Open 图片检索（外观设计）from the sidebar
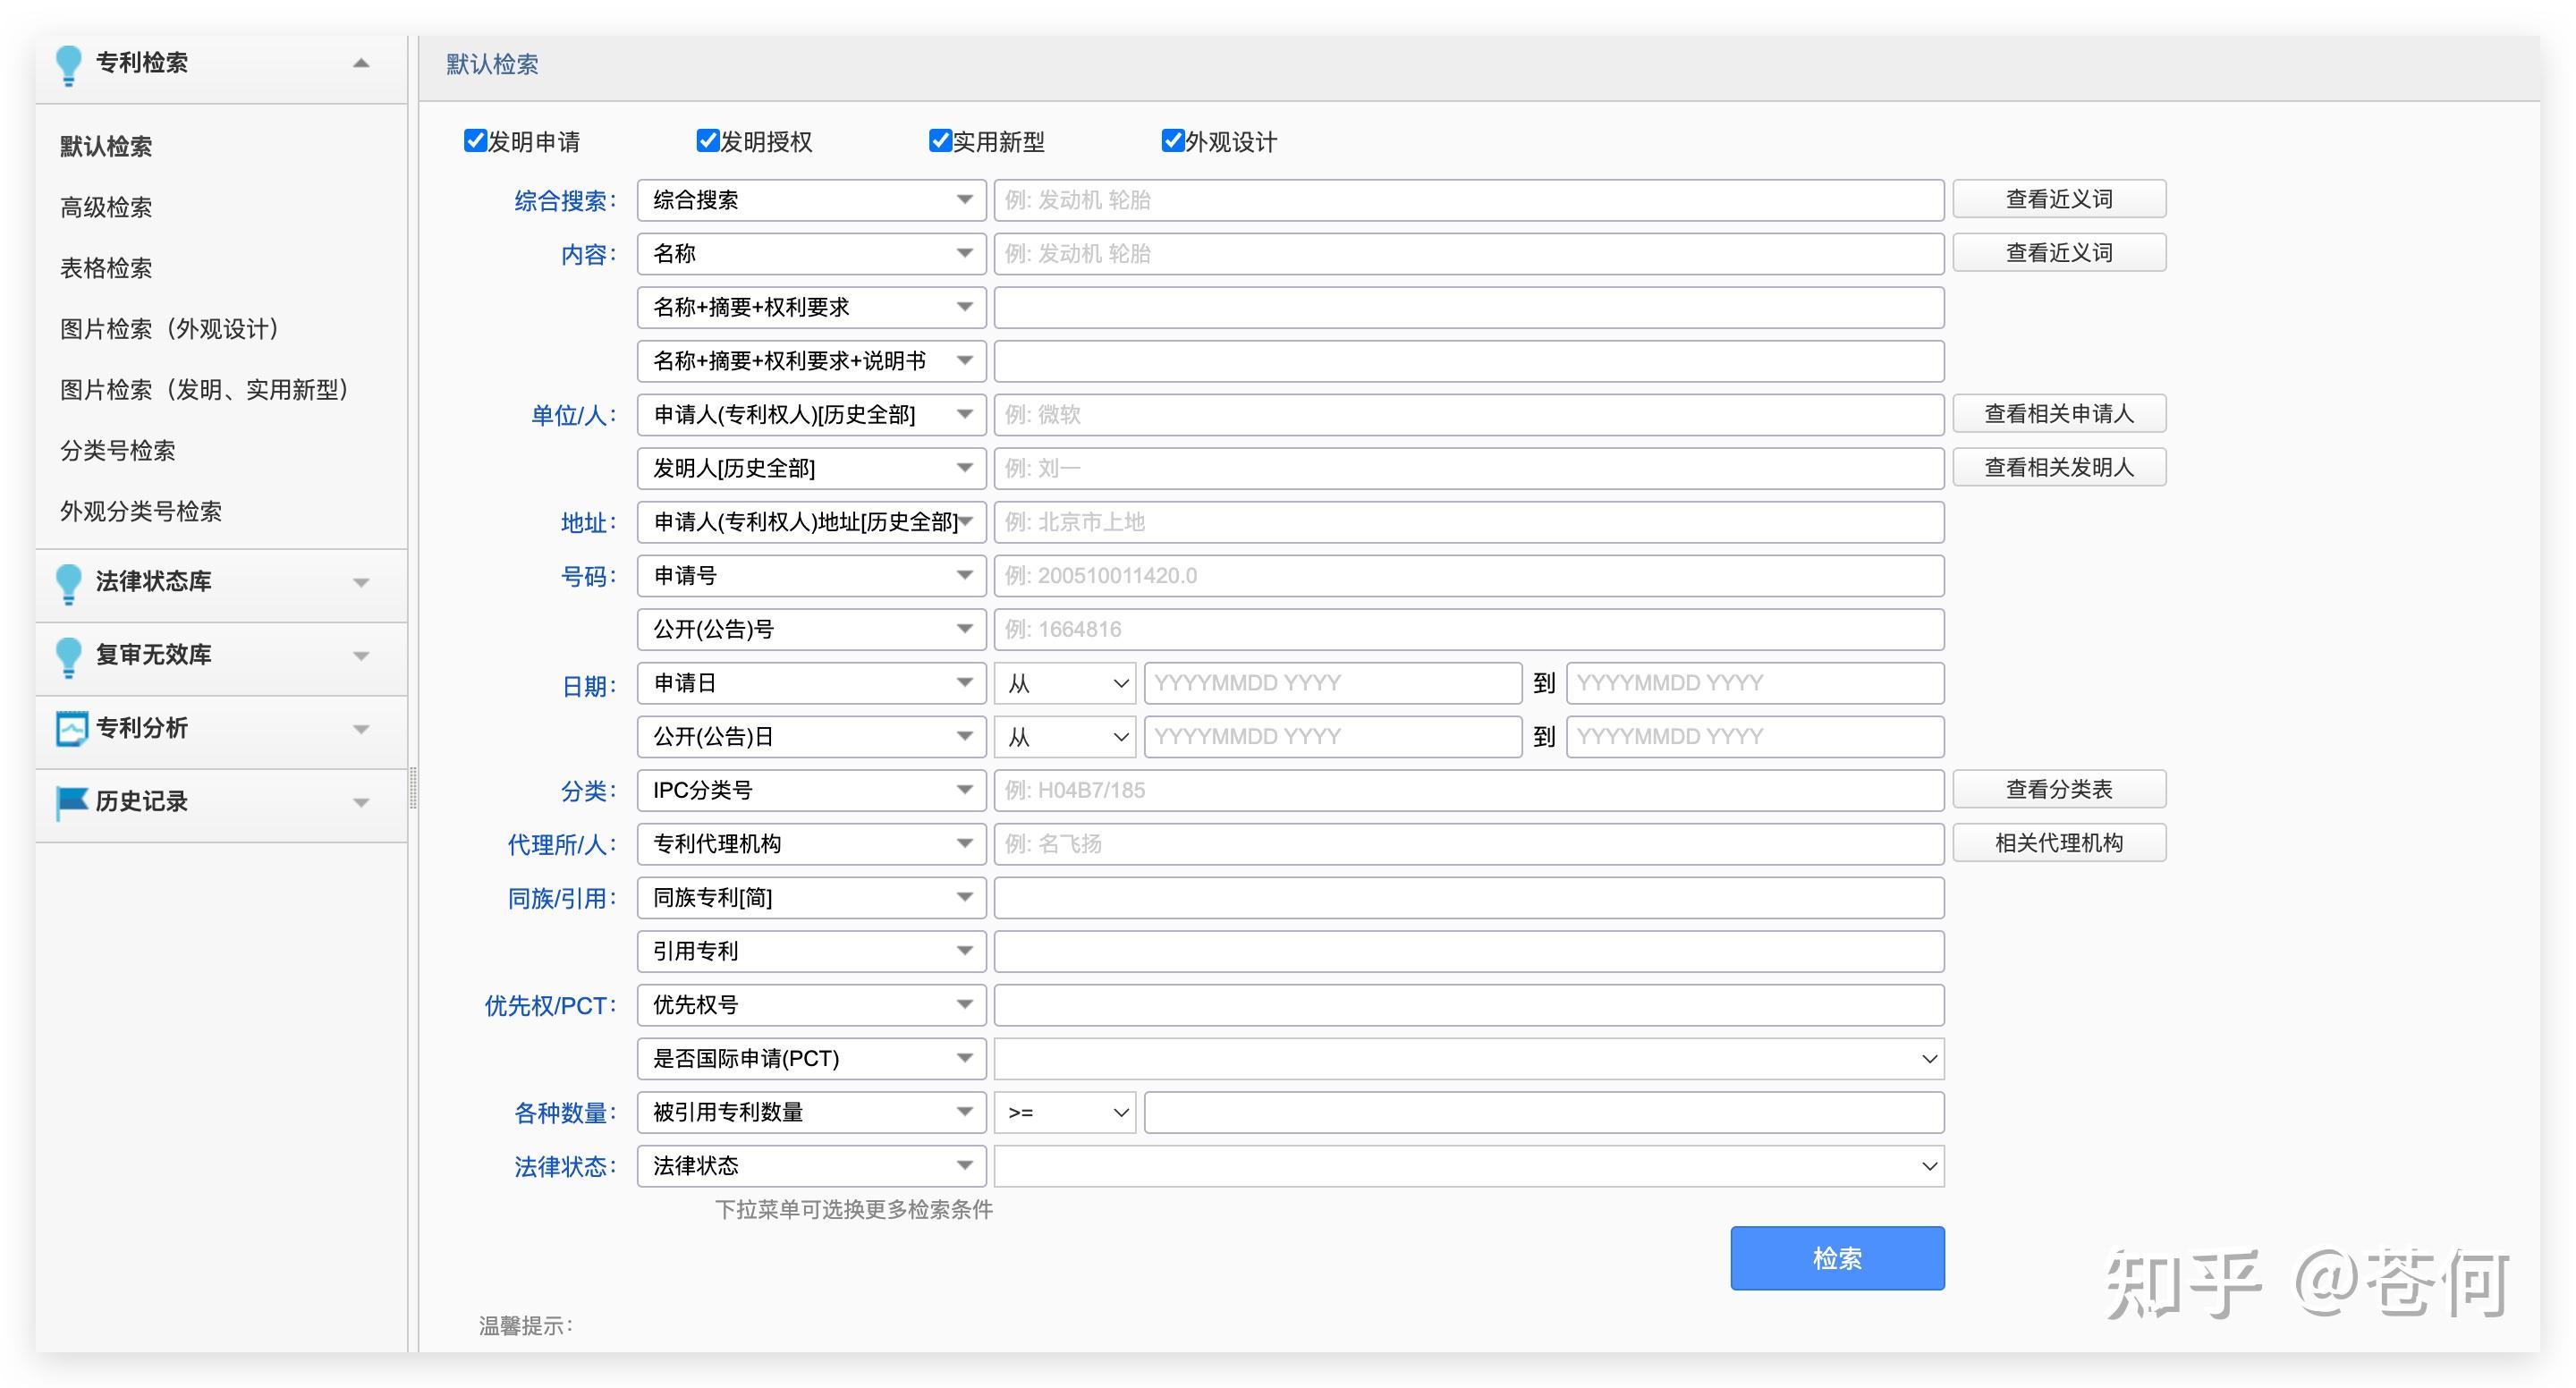This screenshot has height=1388, width=2576. point(170,329)
